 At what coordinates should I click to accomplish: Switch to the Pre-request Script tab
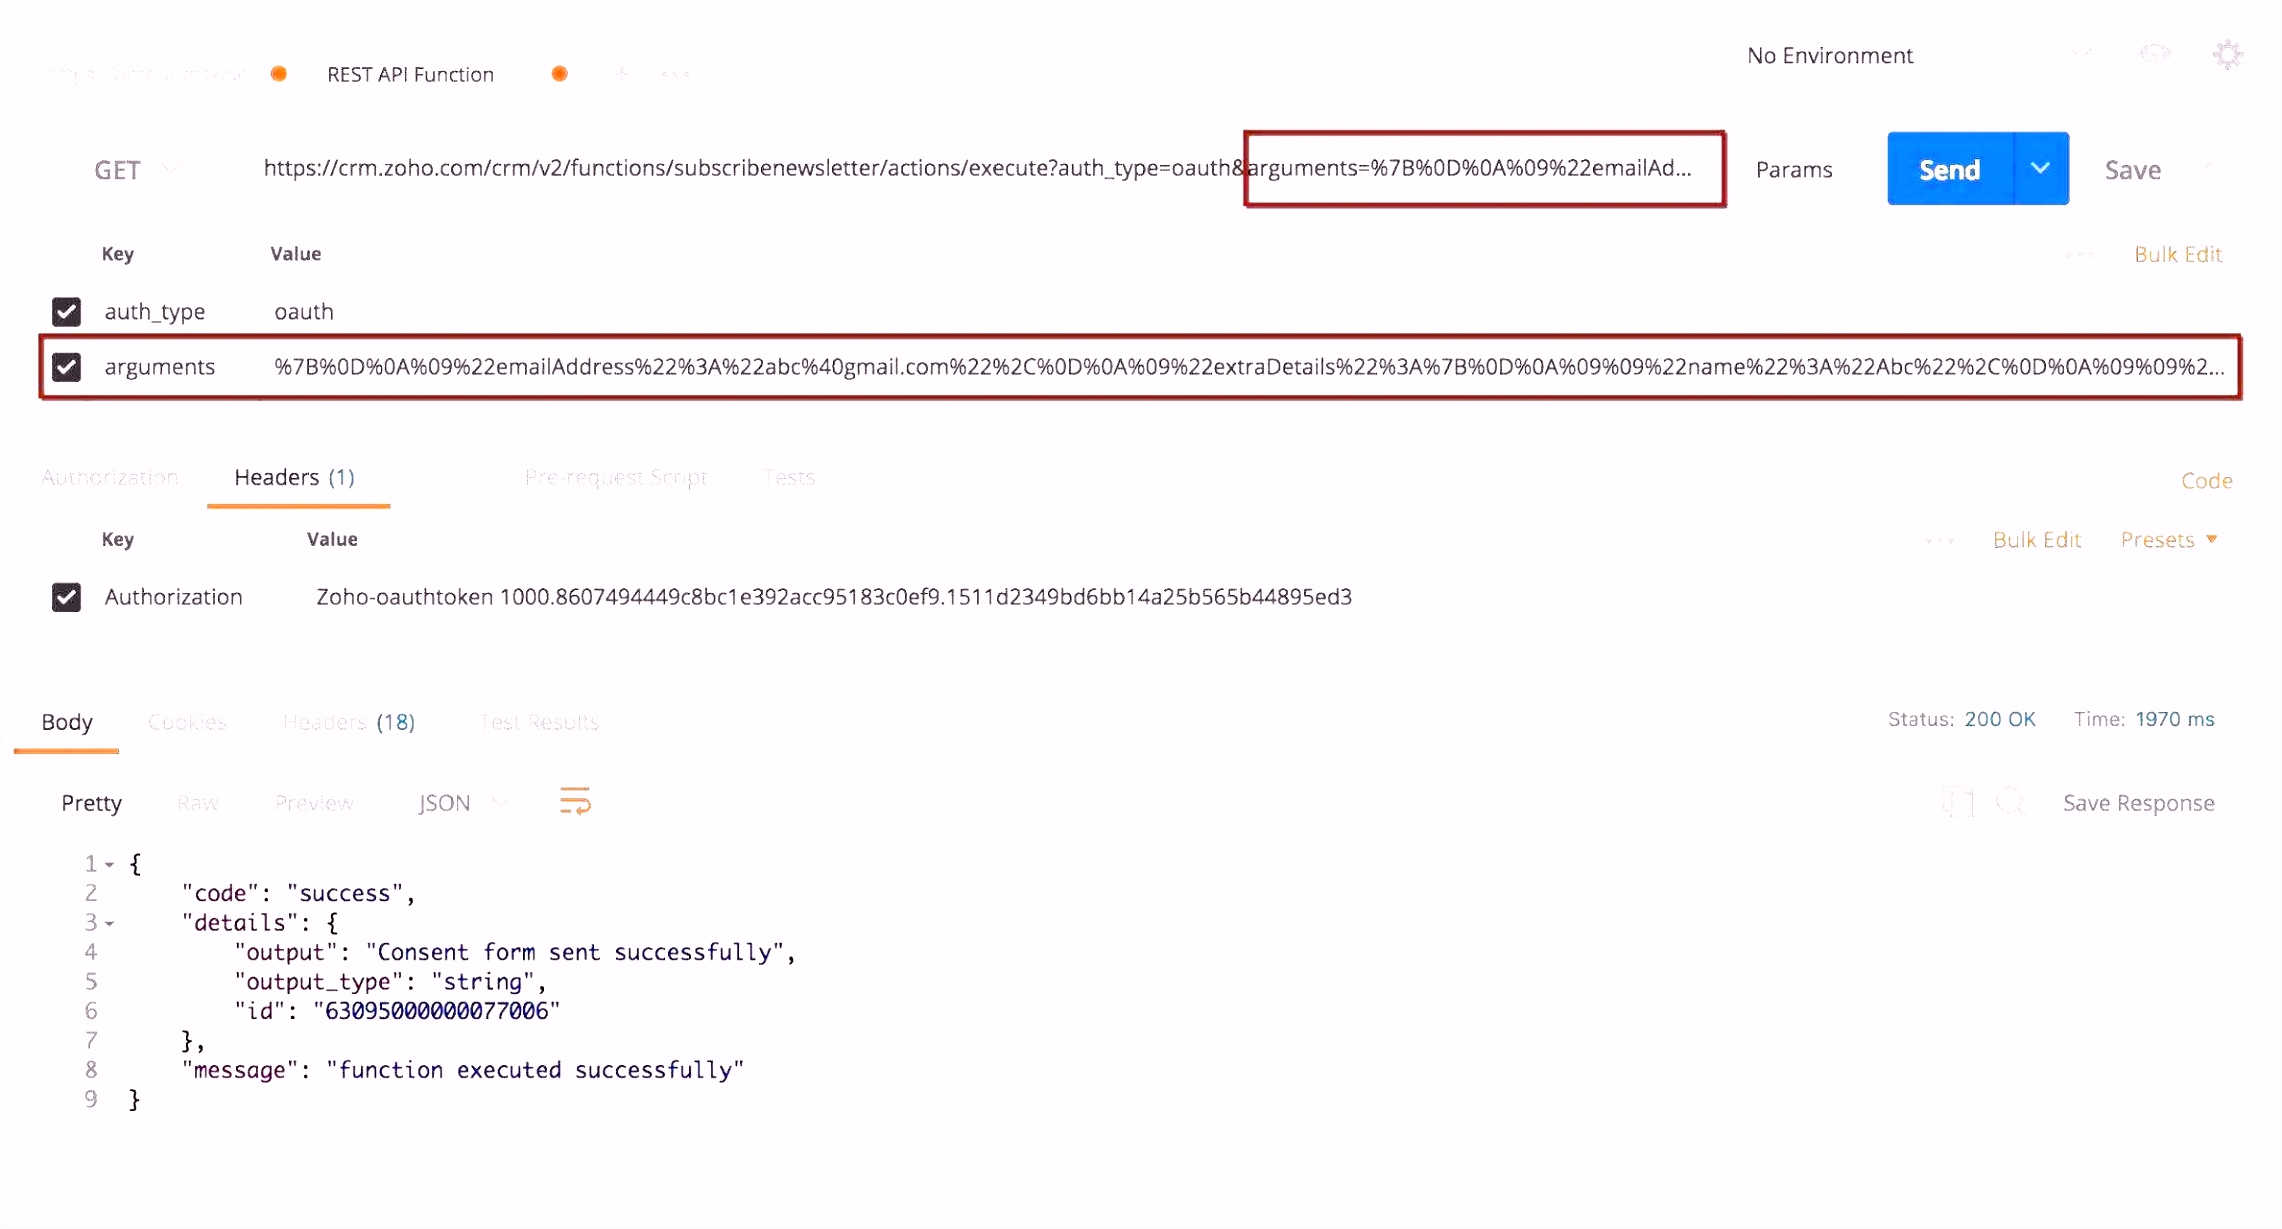(x=616, y=475)
